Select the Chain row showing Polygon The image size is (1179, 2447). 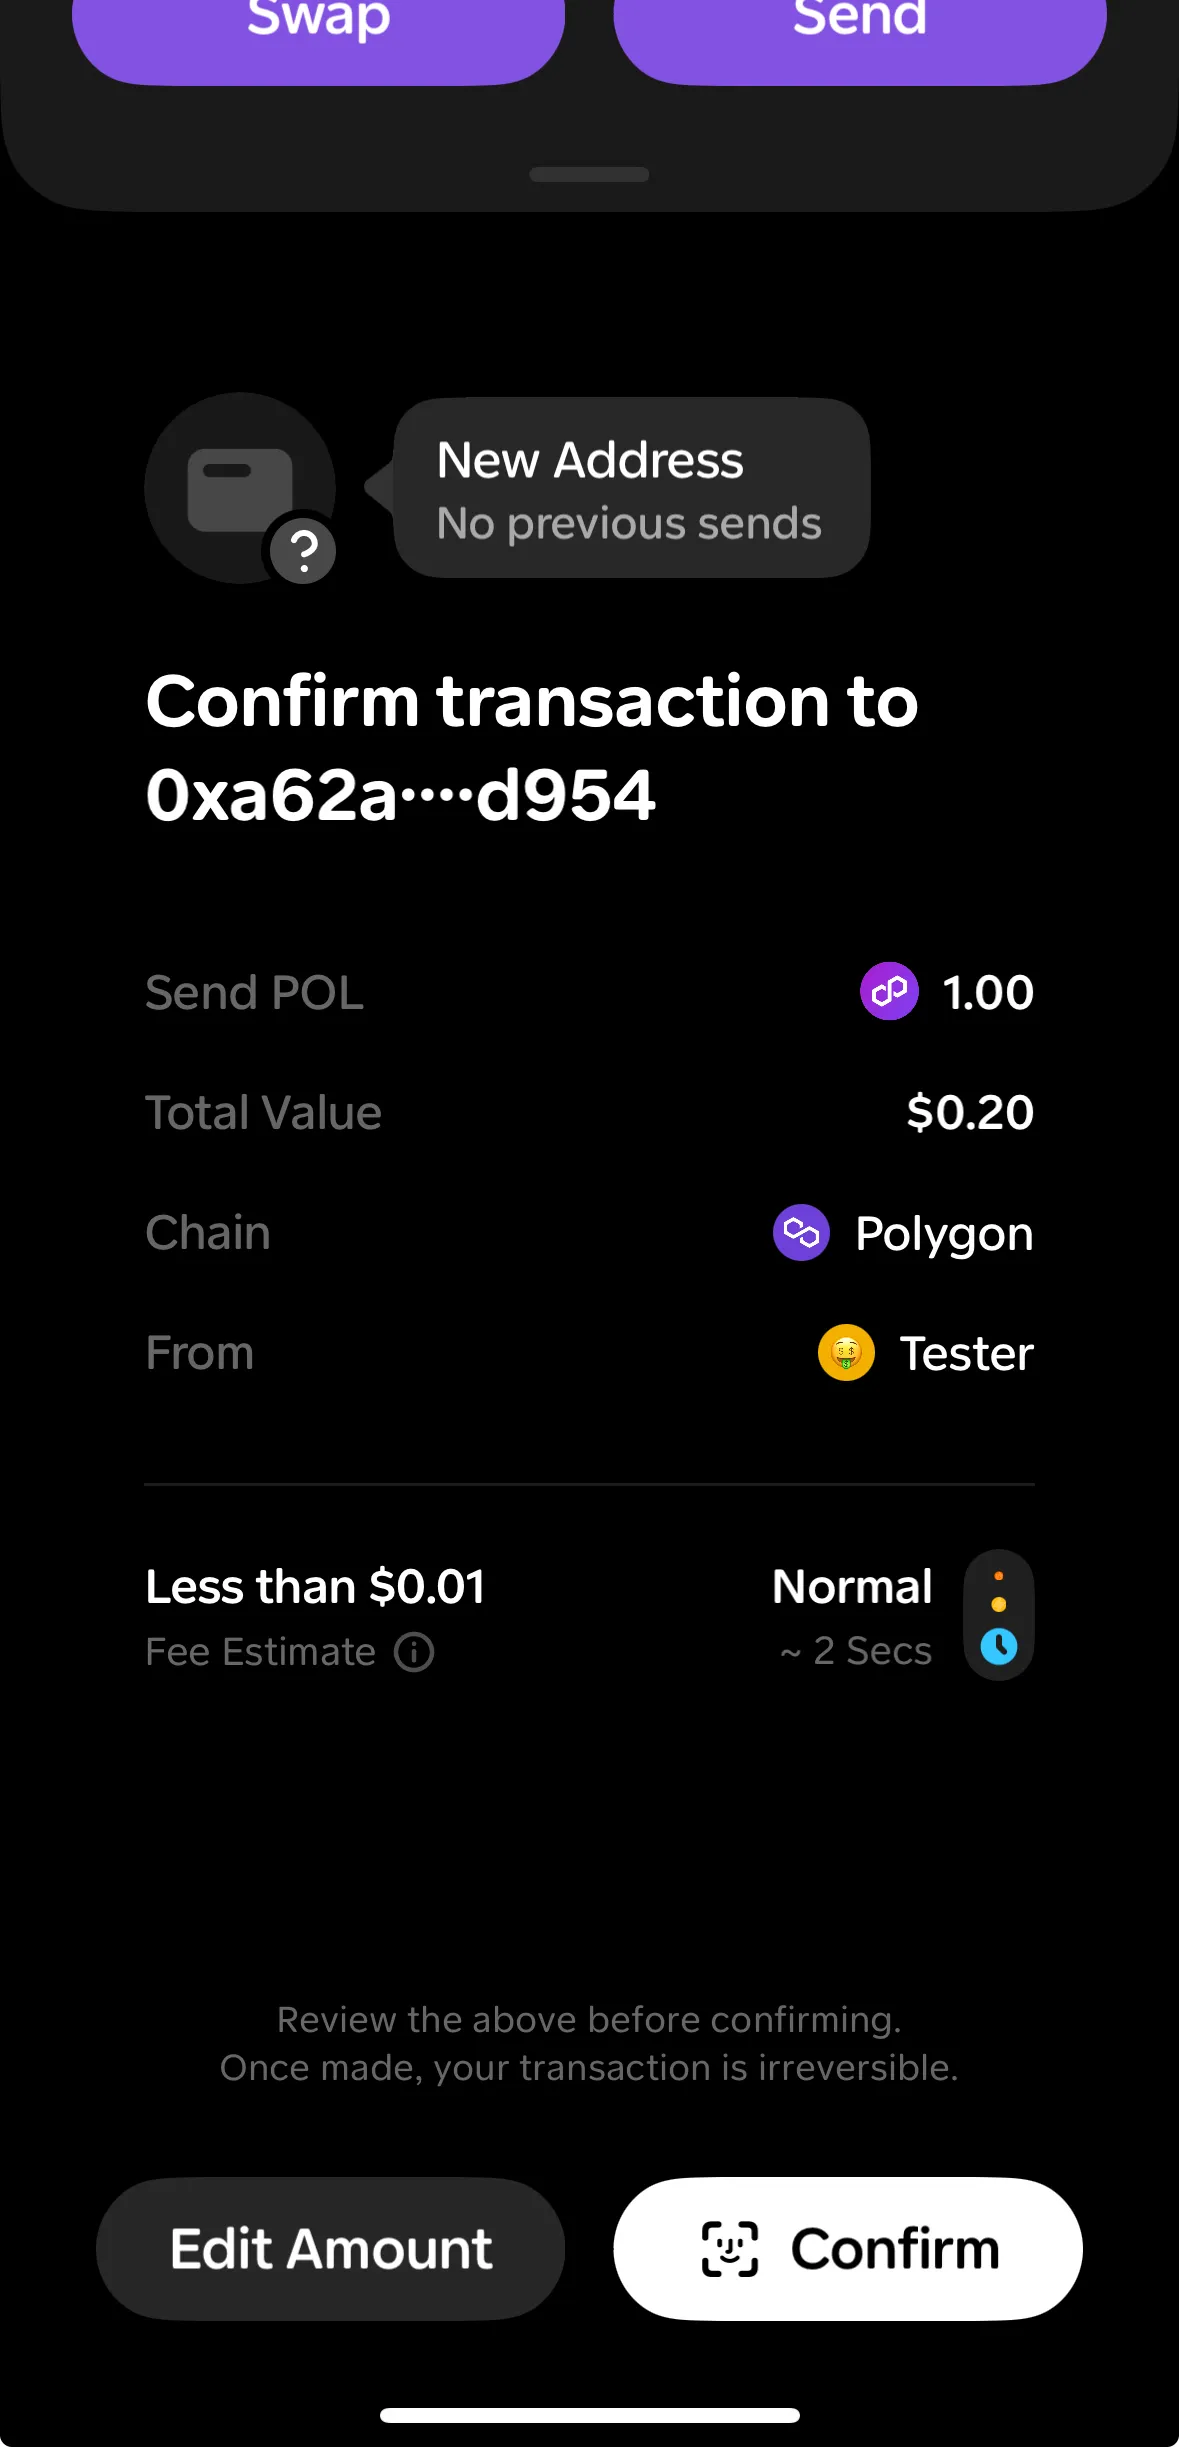(x=589, y=1233)
